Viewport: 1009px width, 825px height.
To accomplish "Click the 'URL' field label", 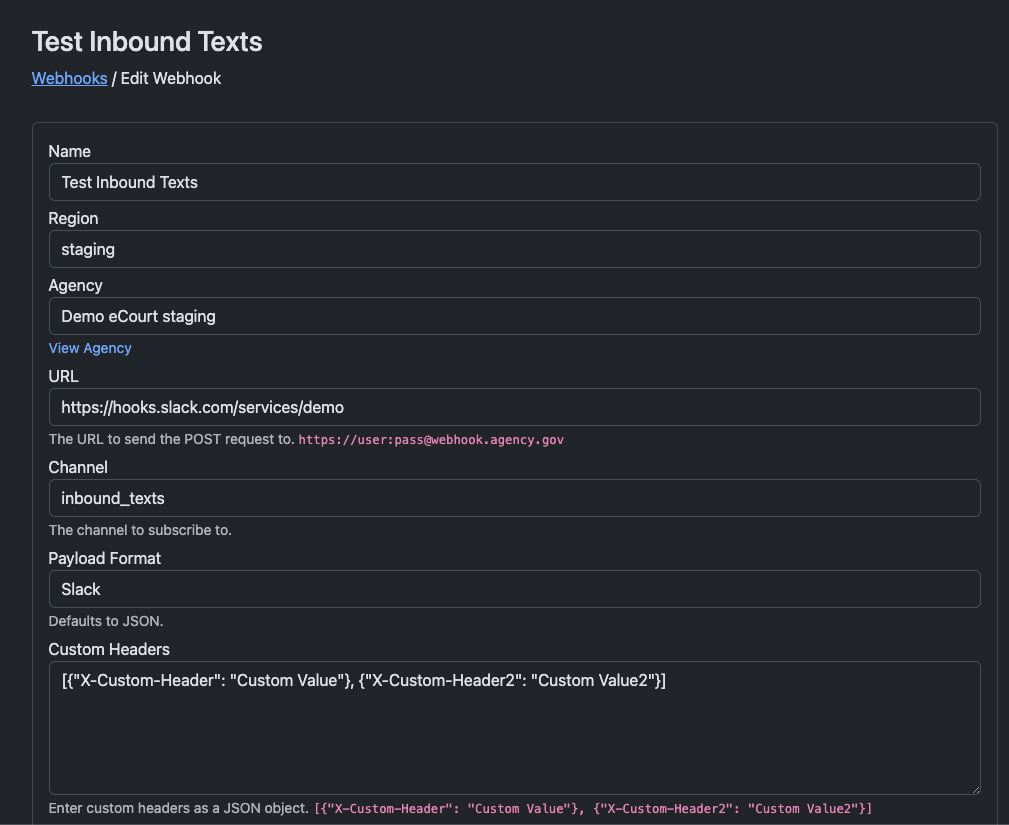I will point(64,376).
